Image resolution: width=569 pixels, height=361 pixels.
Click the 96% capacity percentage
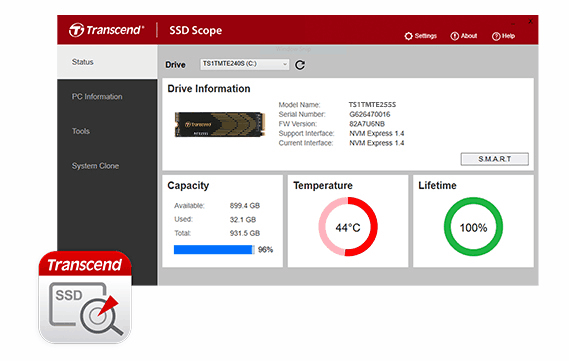coord(265,250)
